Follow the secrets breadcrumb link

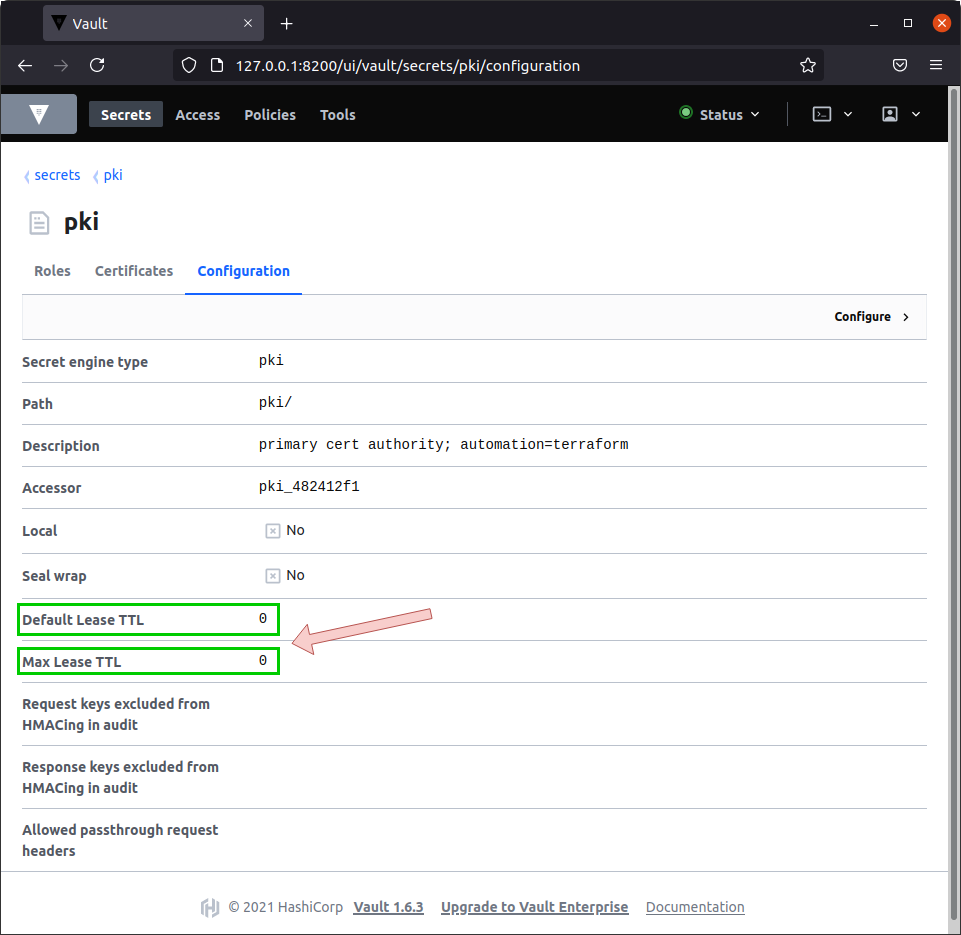coord(57,175)
